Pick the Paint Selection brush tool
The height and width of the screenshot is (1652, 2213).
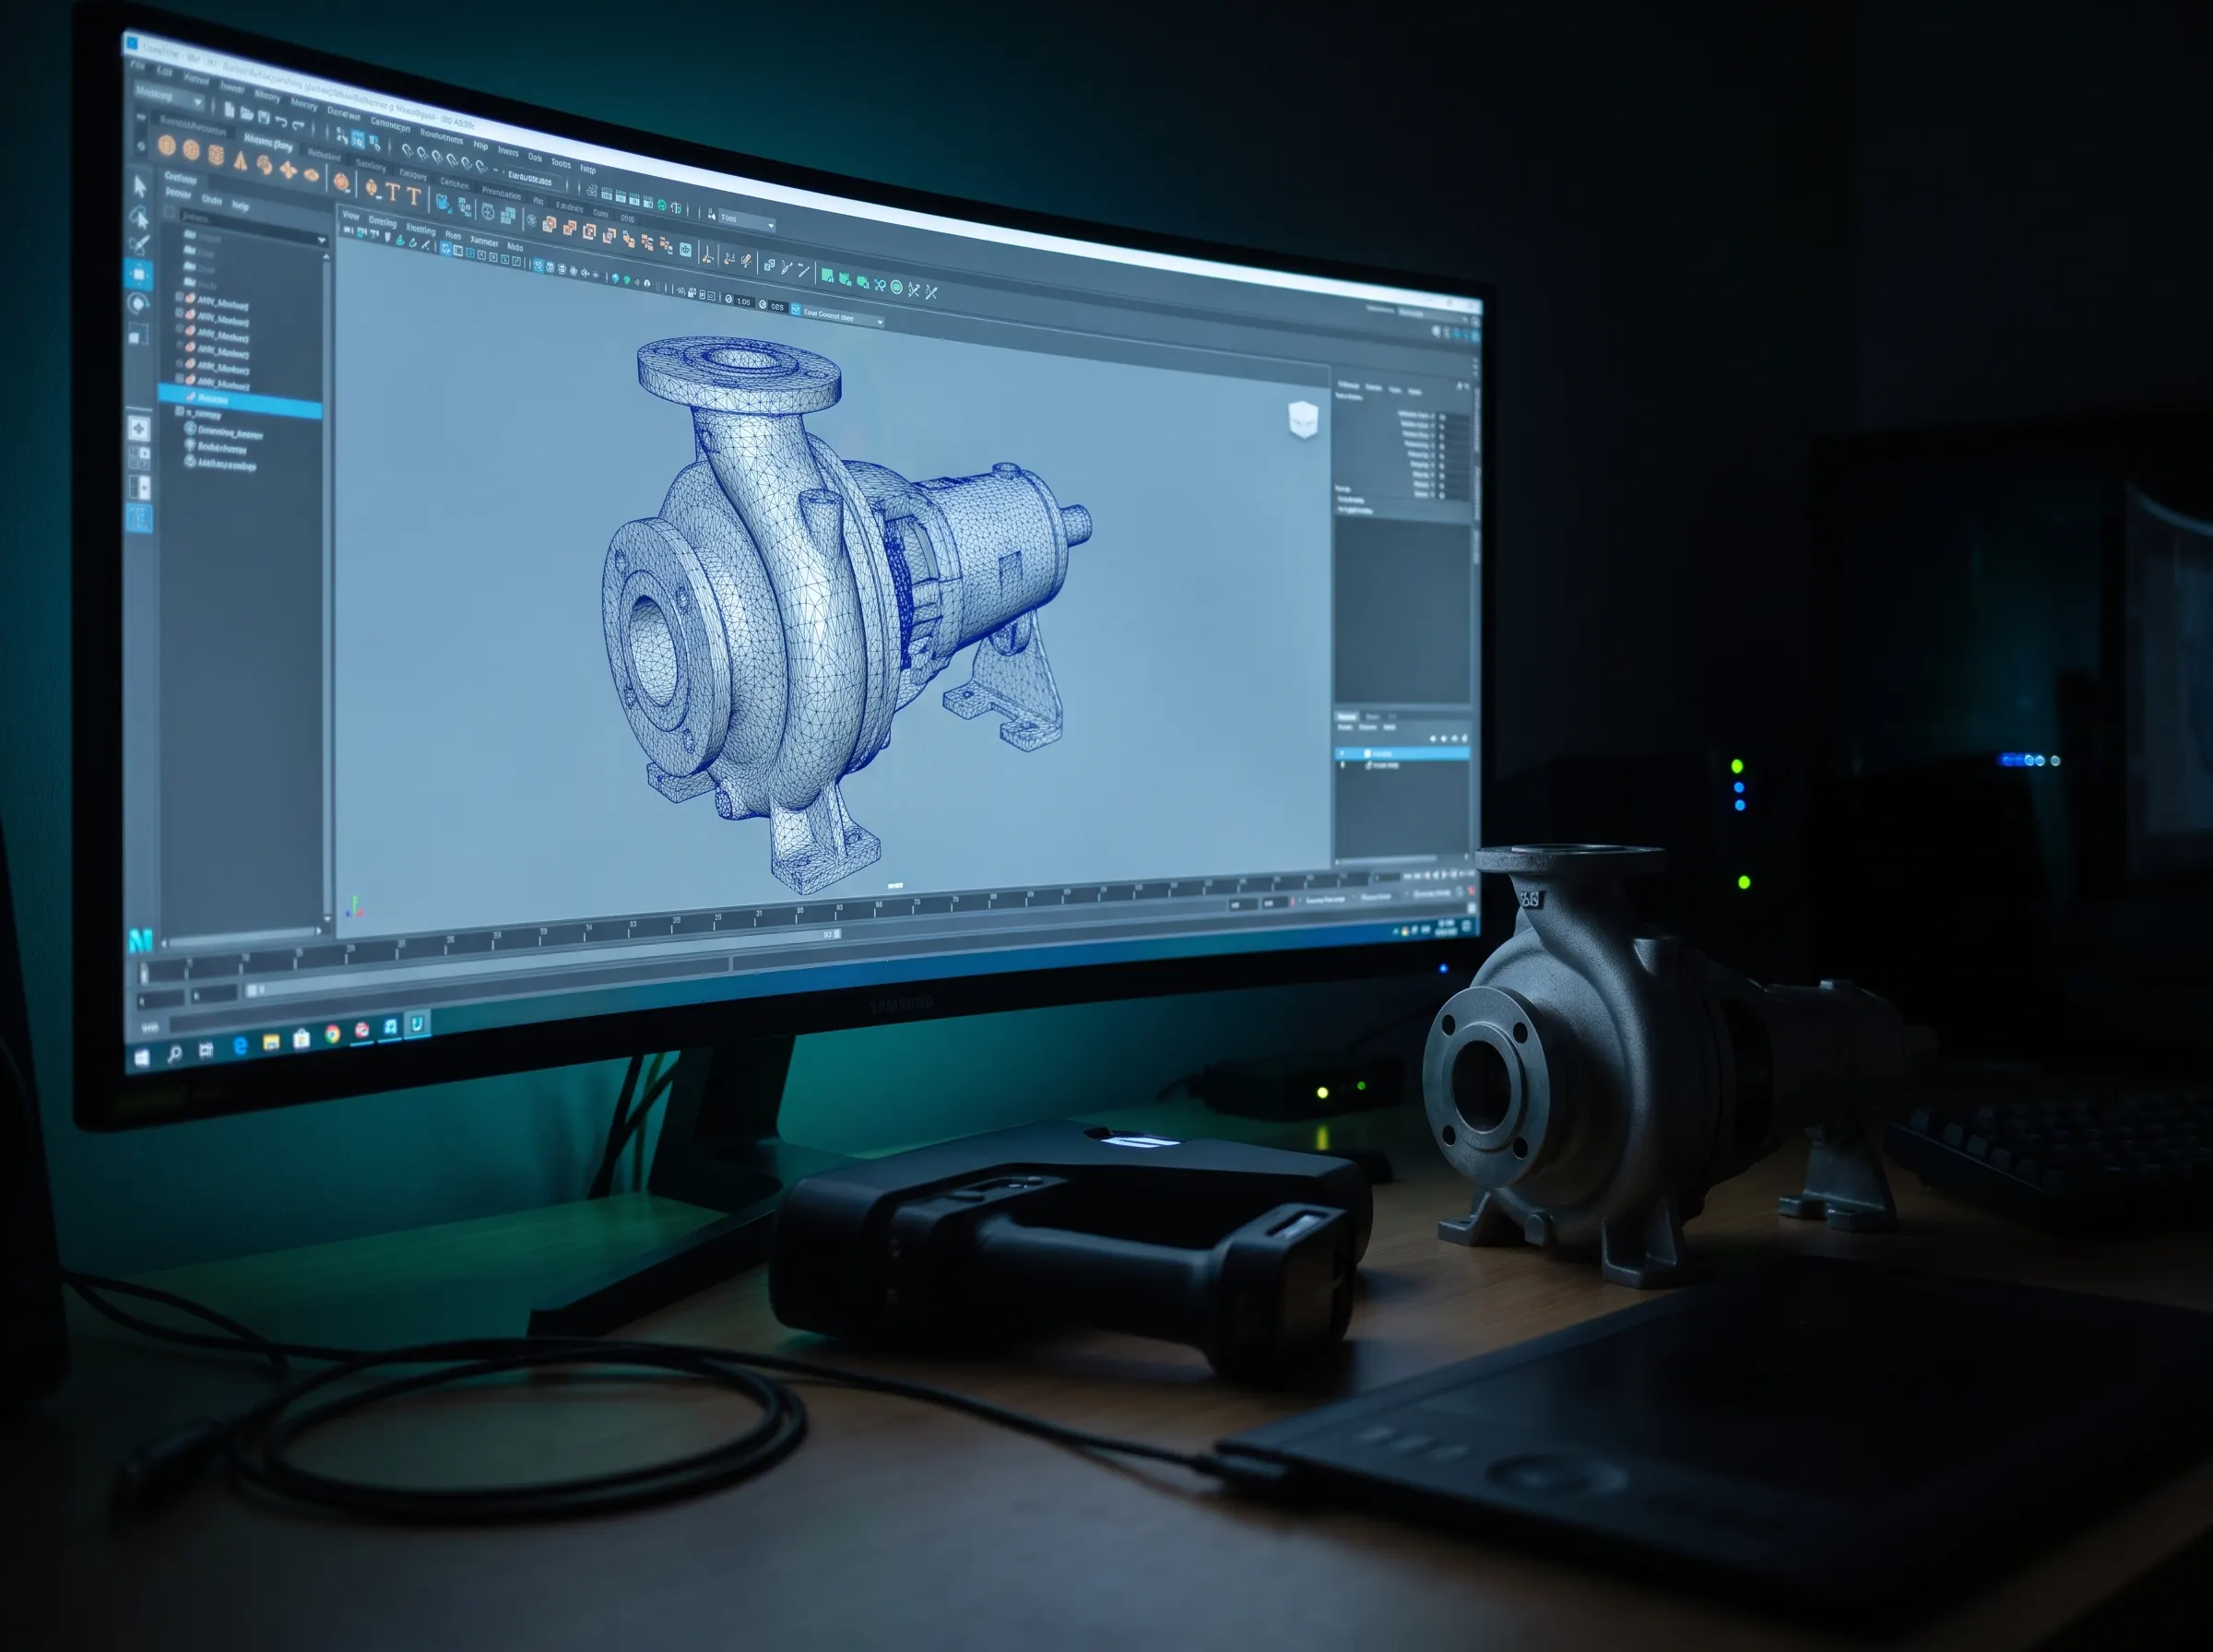(x=139, y=246)
